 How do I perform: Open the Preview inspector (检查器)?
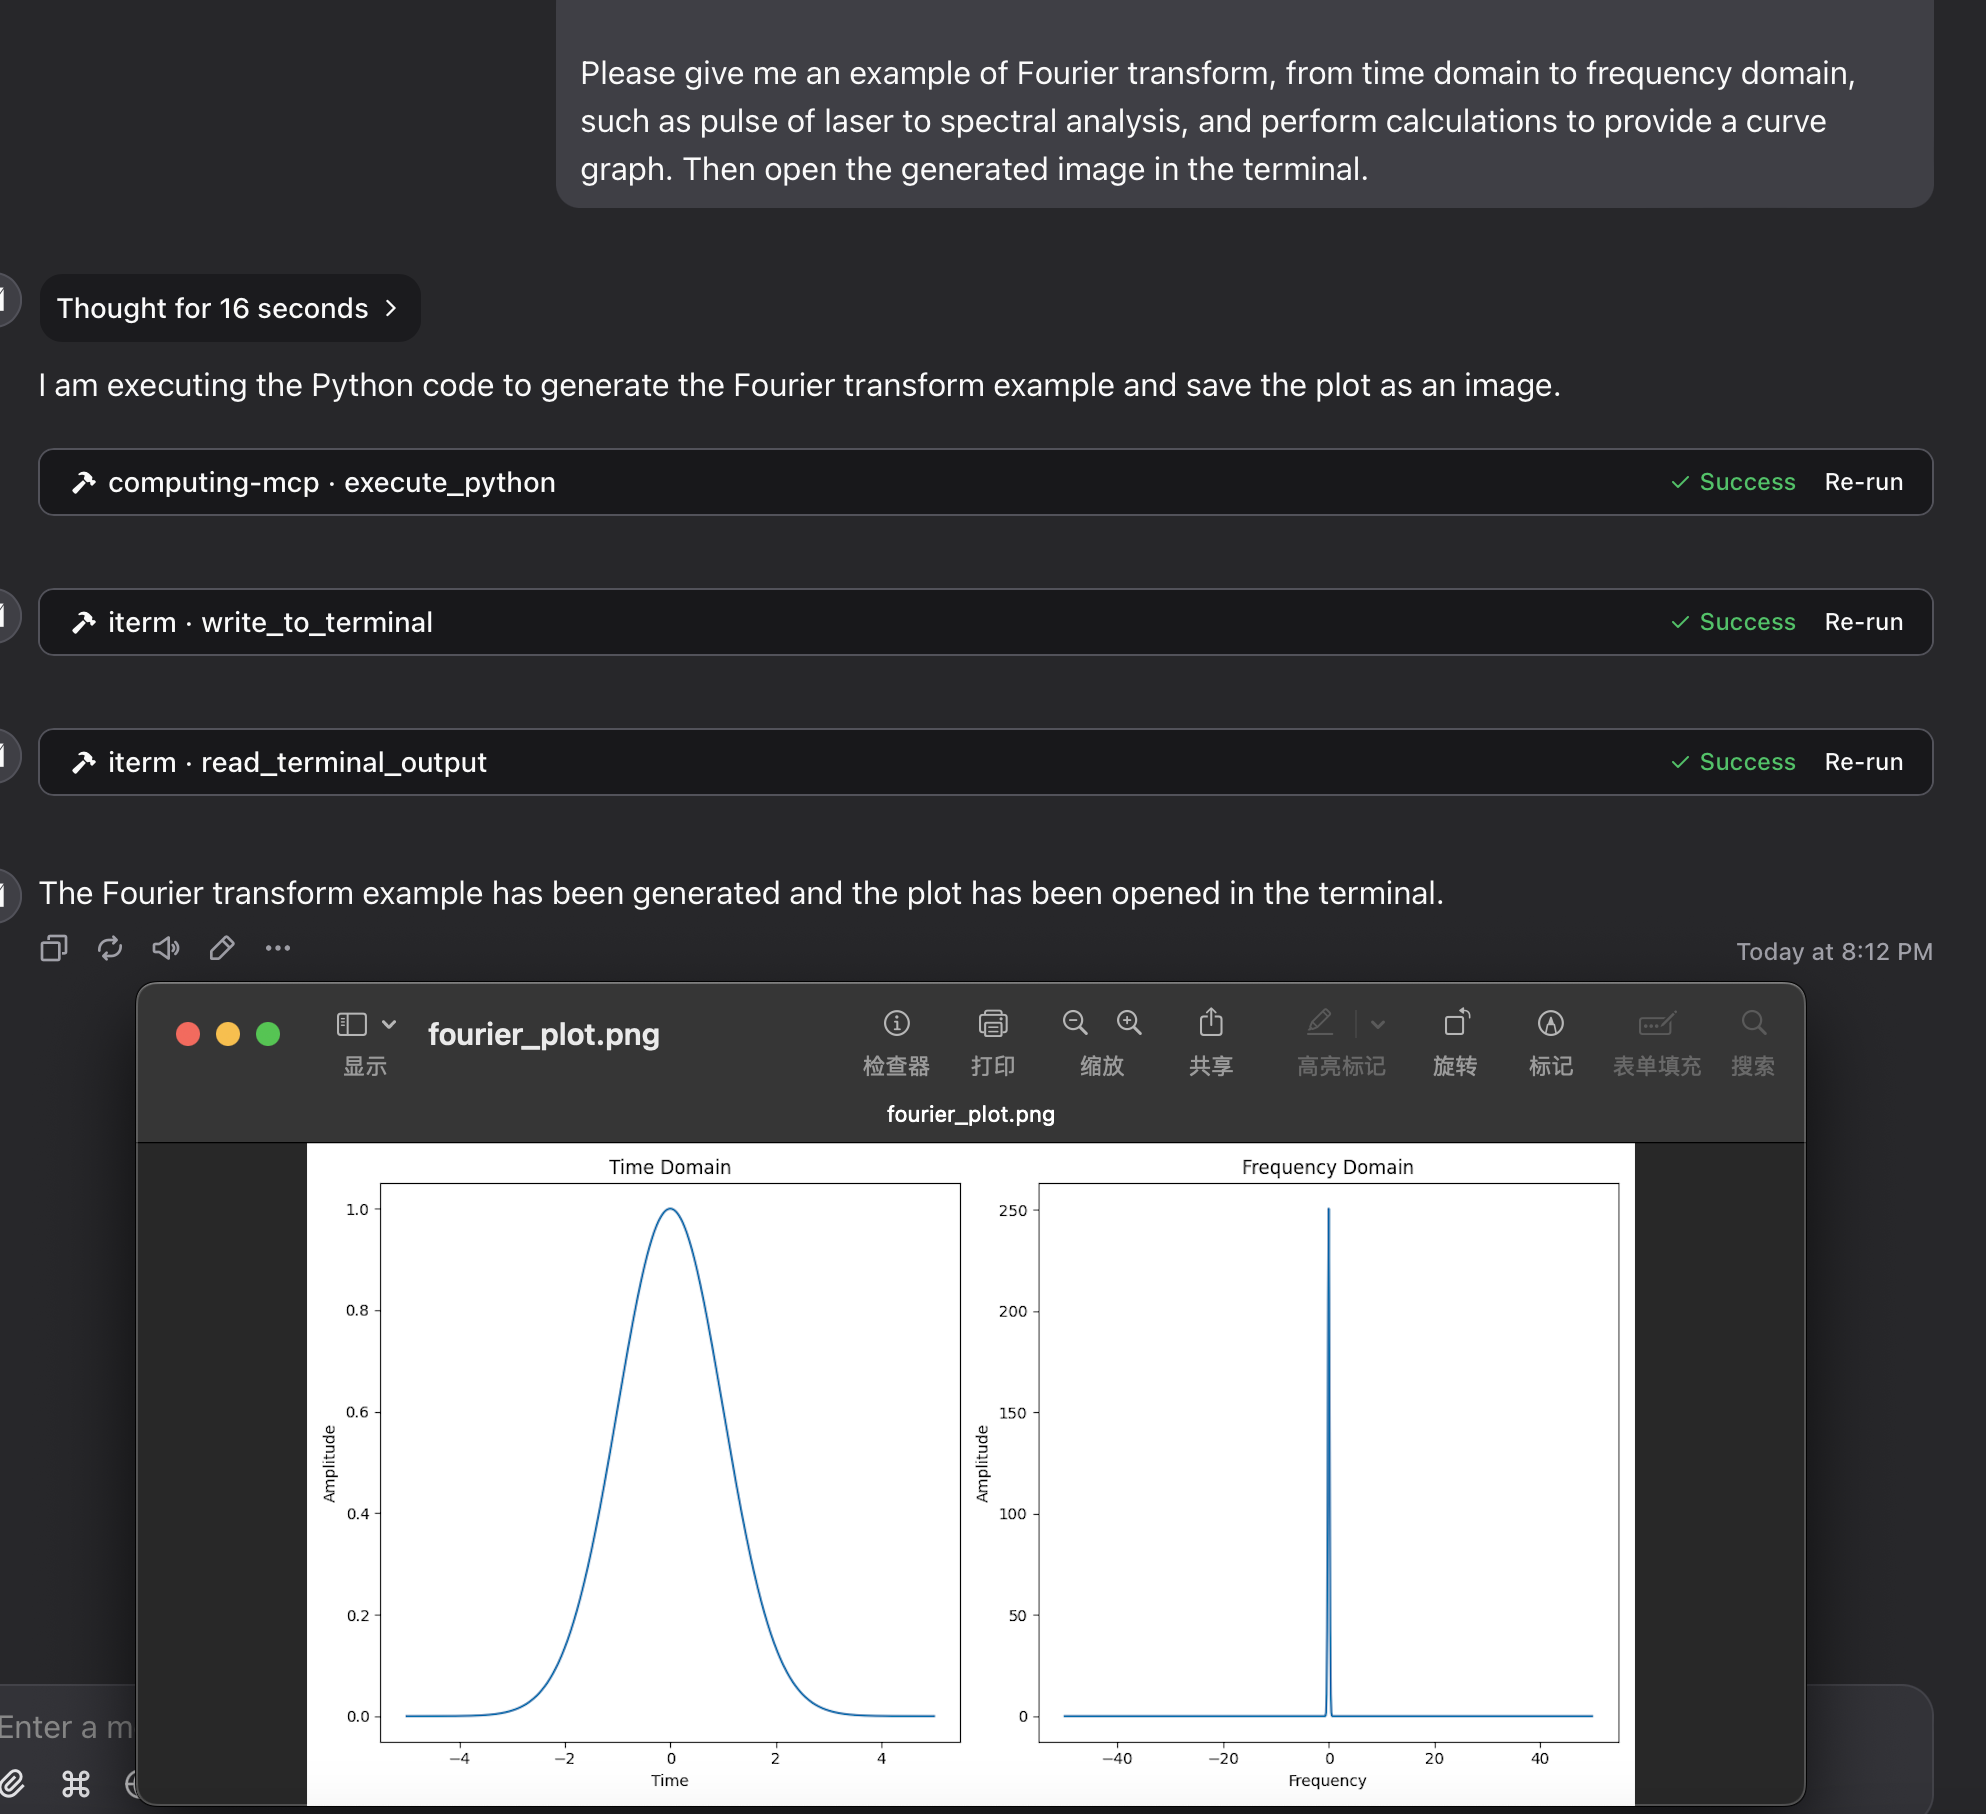(896, 1023)
